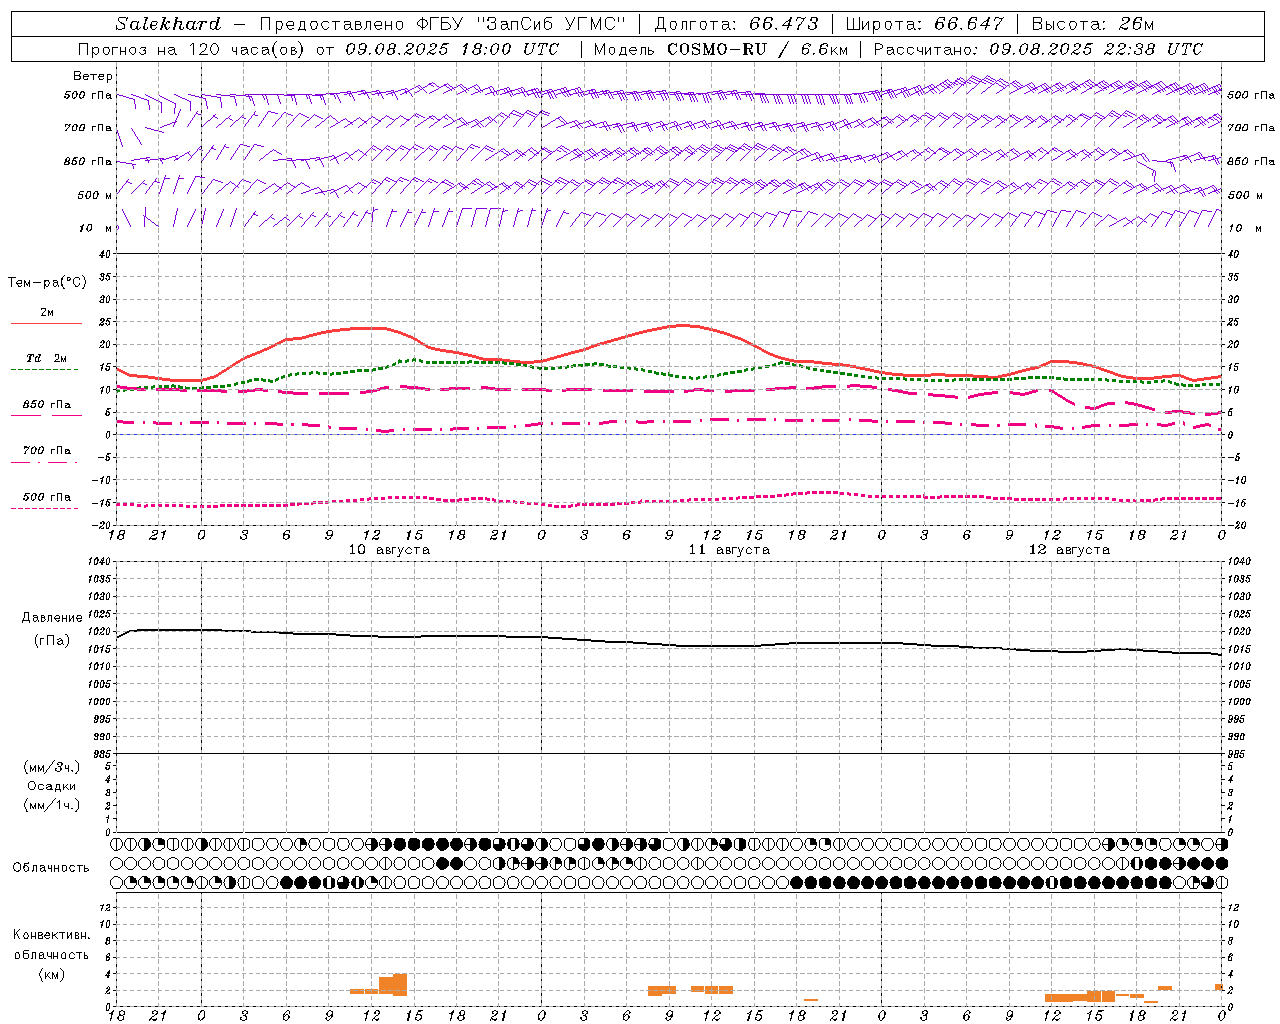Screen dimensions: 1280x1024
Task: Click the "Salekhard" station title
Action: coord(167,24)
